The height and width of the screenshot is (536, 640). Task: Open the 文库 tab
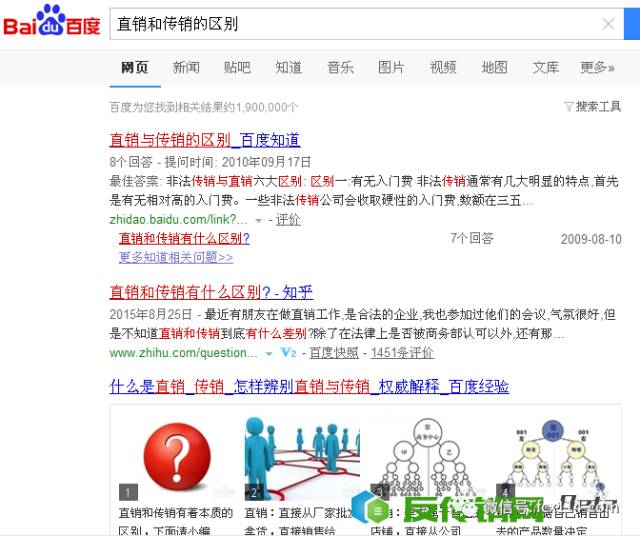click(546, 67)
